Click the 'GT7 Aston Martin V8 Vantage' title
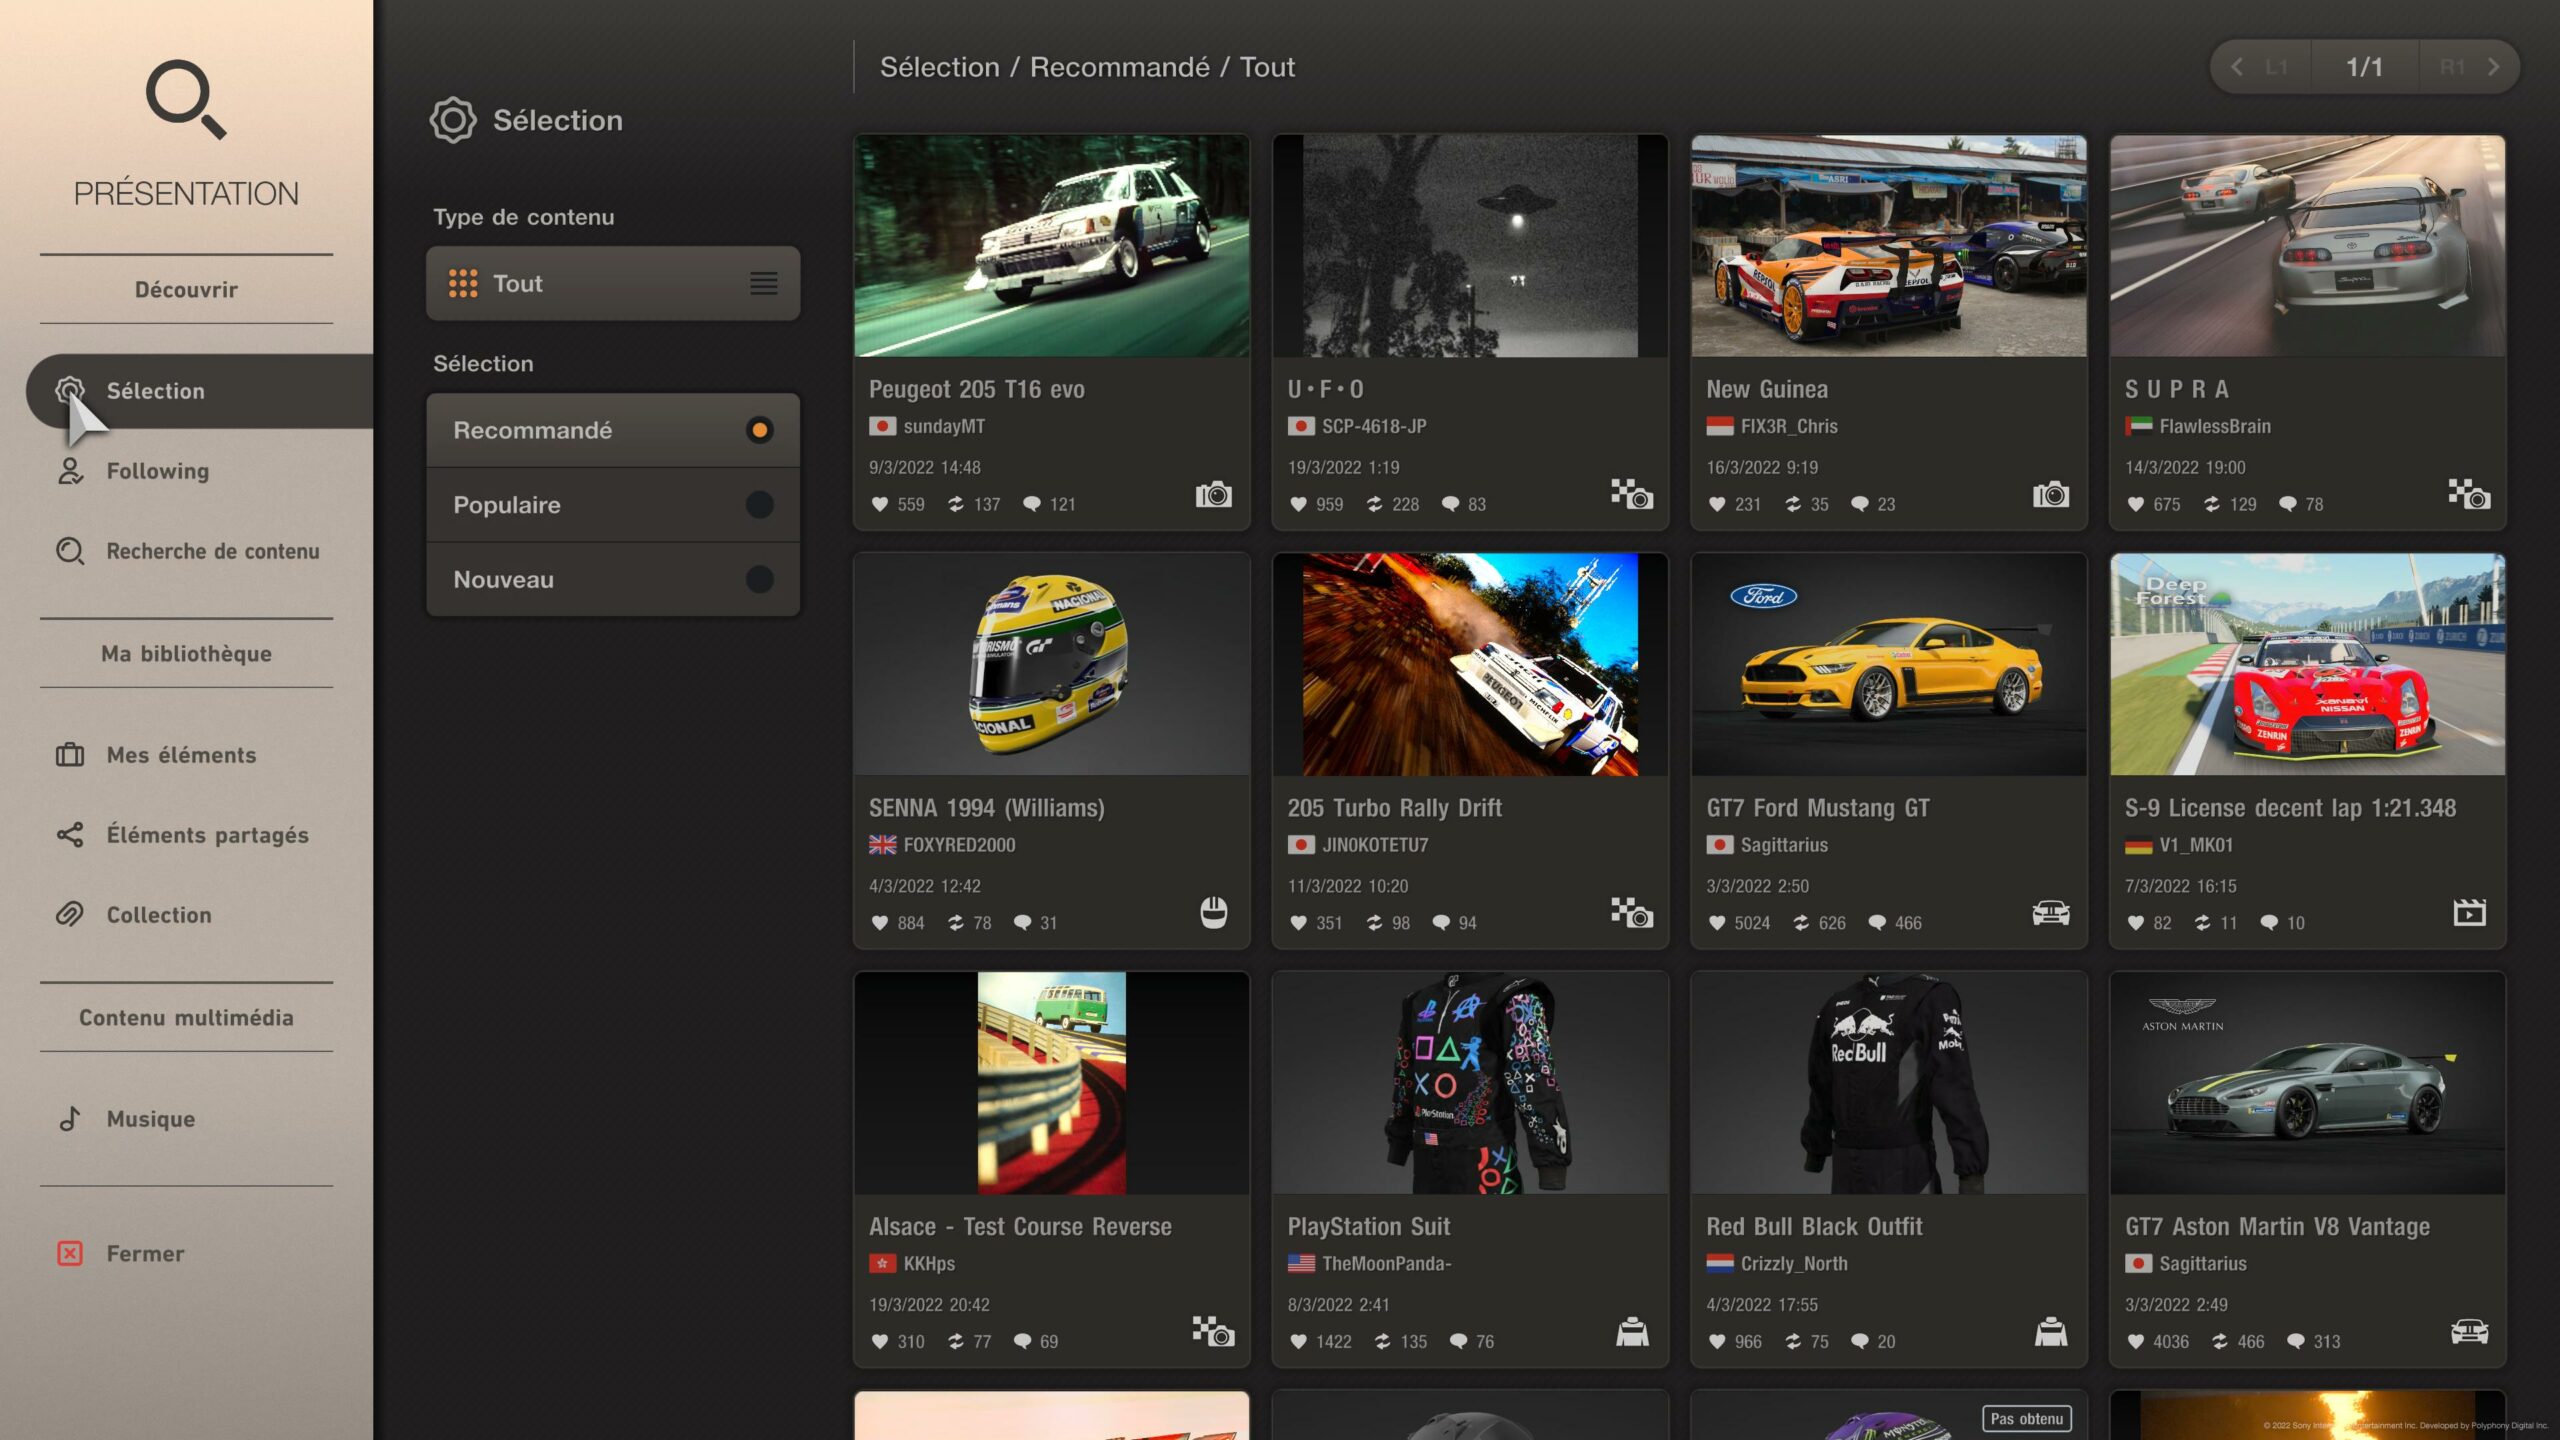Viewport: 2560px width, 1440px height. coord(2277,1227)
